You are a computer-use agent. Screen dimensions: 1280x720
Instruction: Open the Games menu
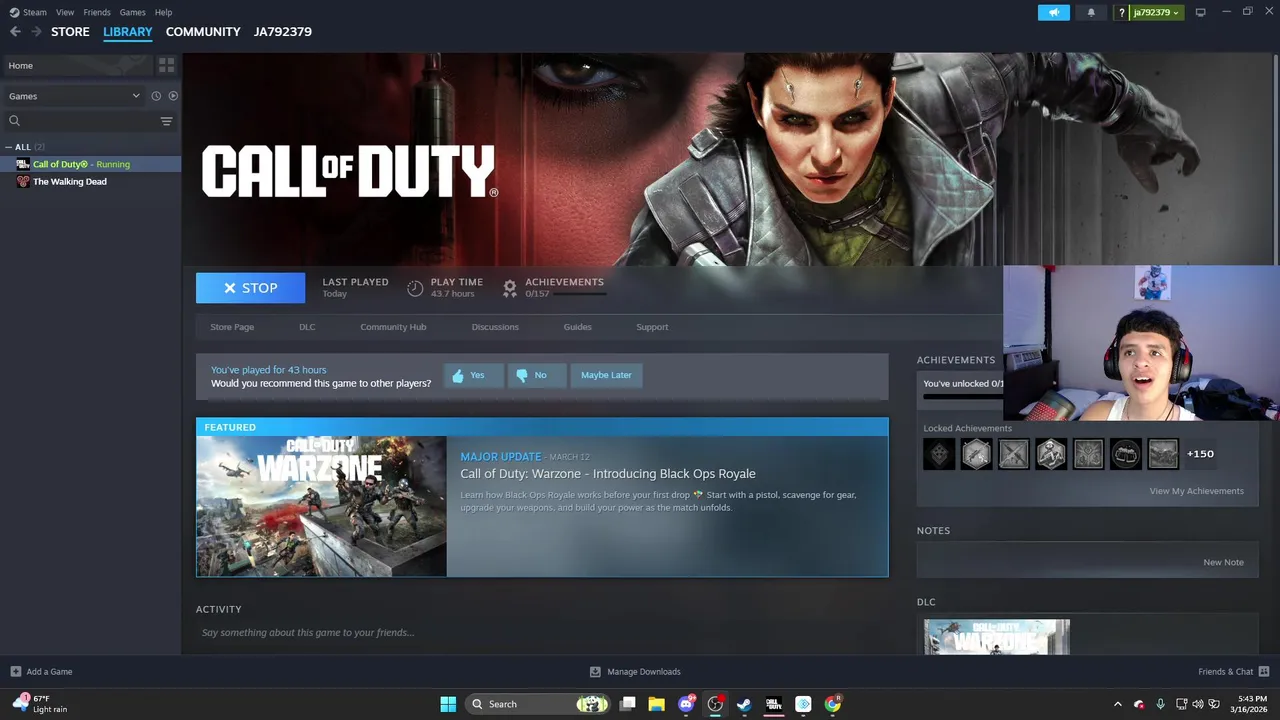click(132, 12)
